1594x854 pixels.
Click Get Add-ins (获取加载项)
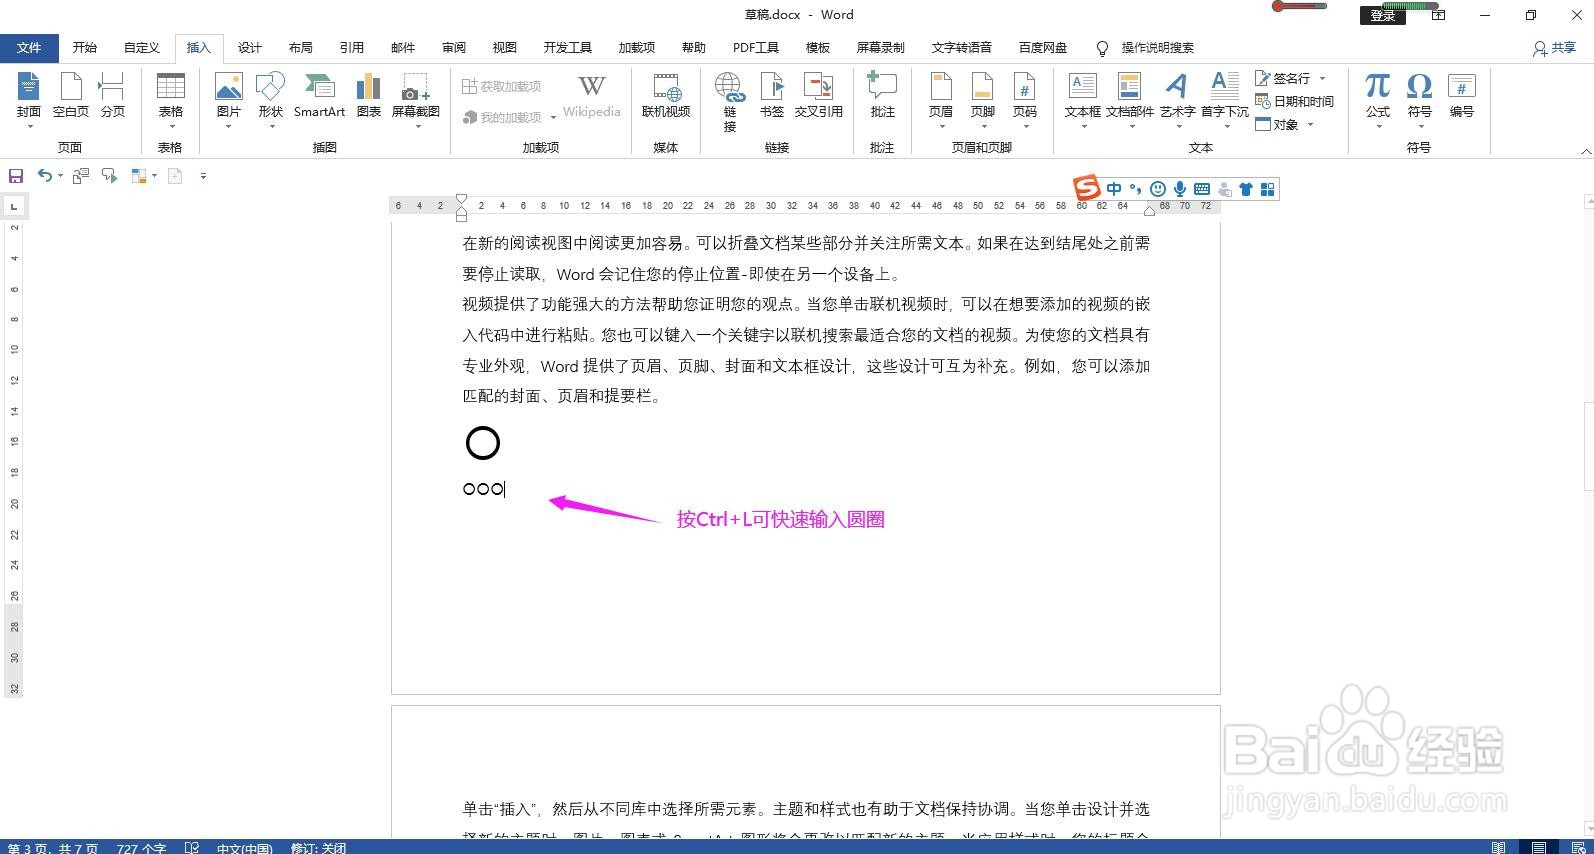(x=502, y=87)
